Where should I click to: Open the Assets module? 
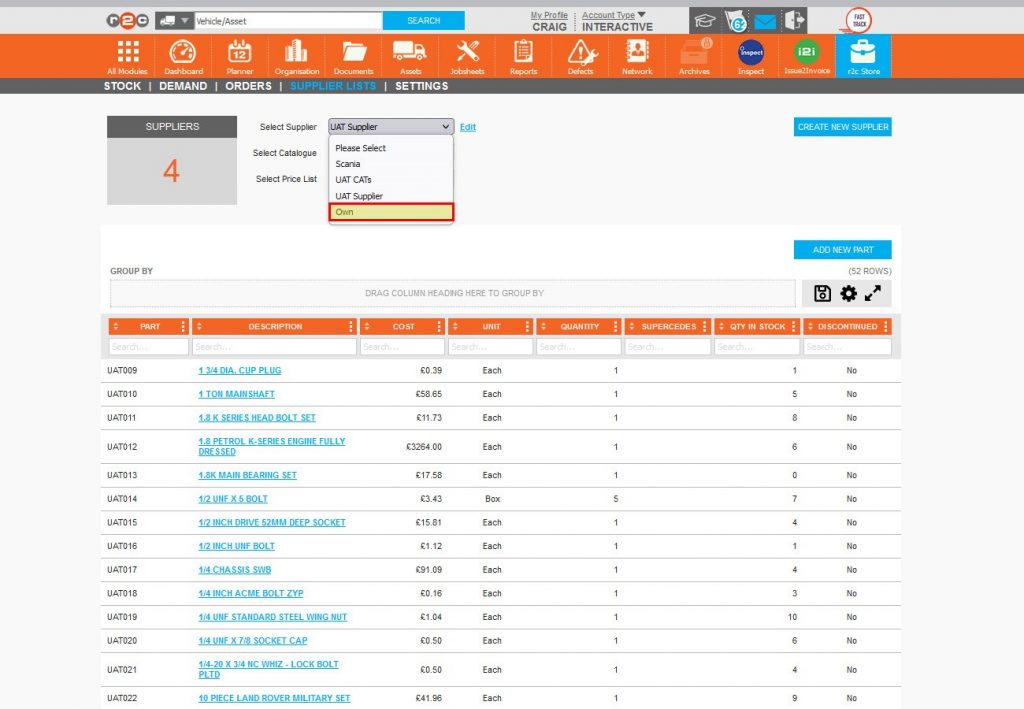click(x=410, y=55)
